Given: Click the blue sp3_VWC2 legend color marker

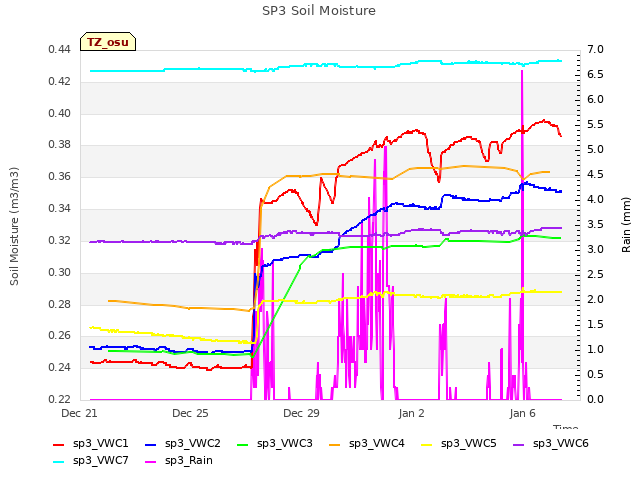Looking at the screenshot, I should (151, 444).
